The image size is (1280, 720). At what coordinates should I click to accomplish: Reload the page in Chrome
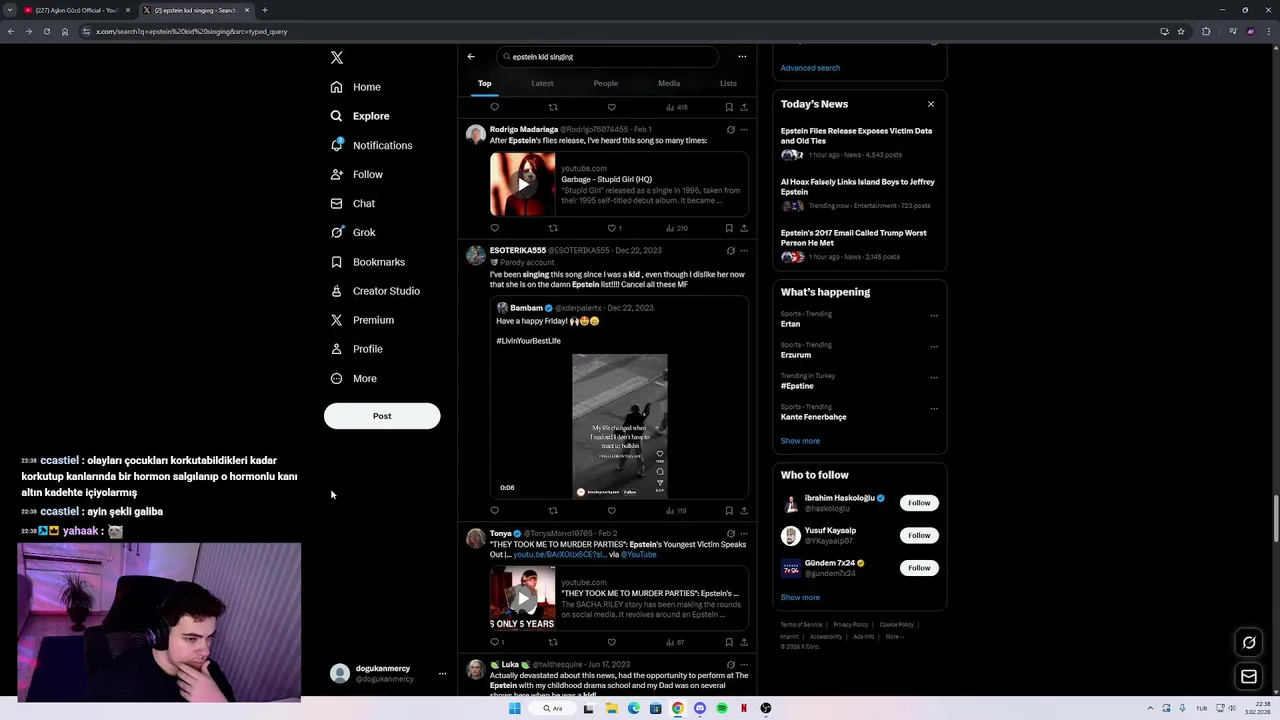tap(46, 31)
